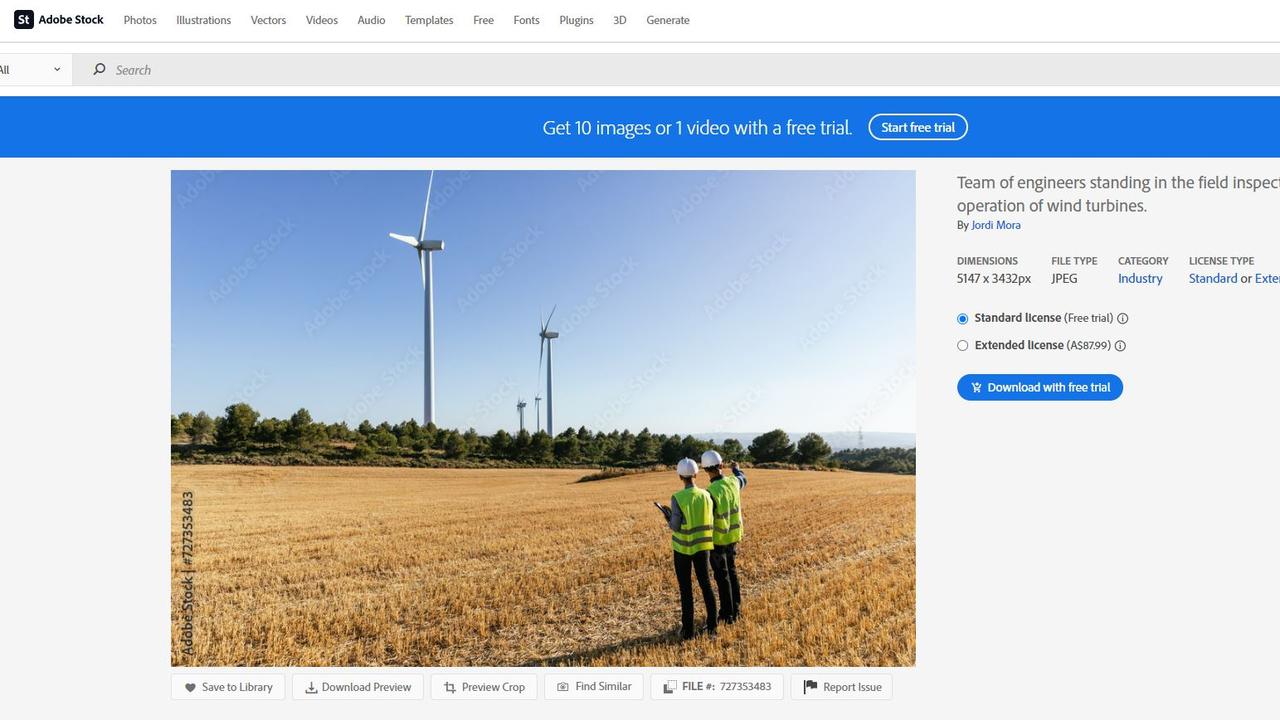
Task: Click the file number 727353483
Action: (745, 687)
